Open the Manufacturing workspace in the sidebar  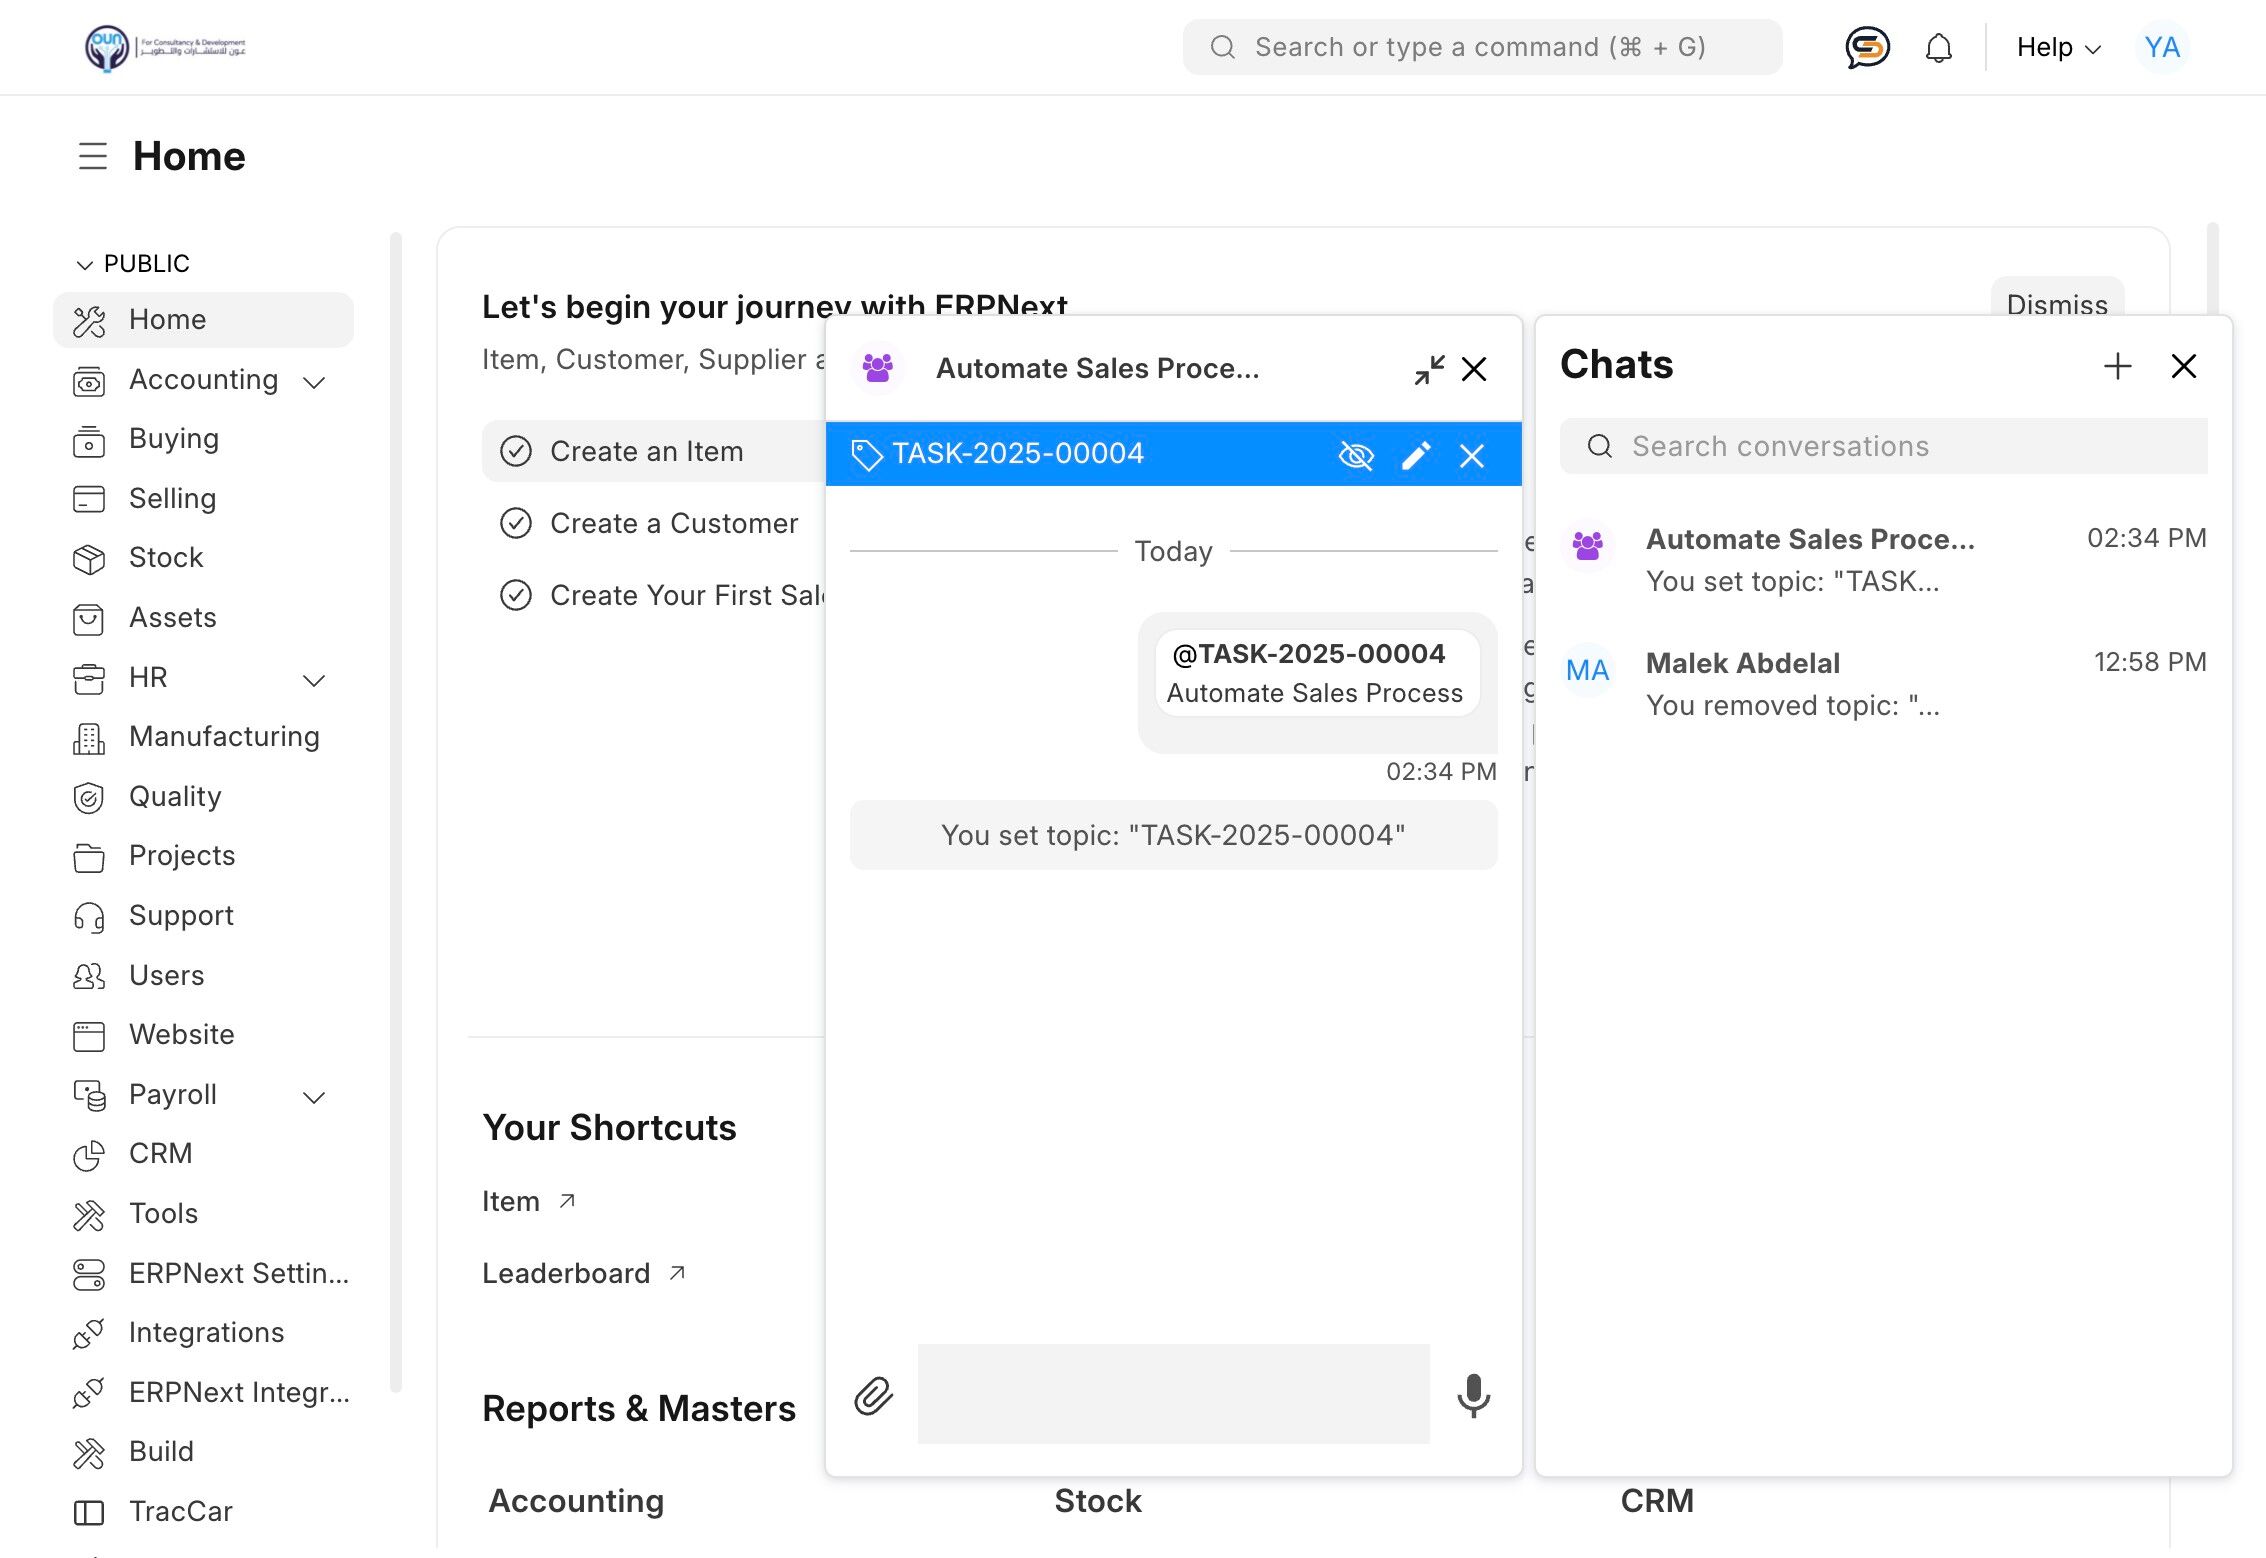(x=224, y=737)
